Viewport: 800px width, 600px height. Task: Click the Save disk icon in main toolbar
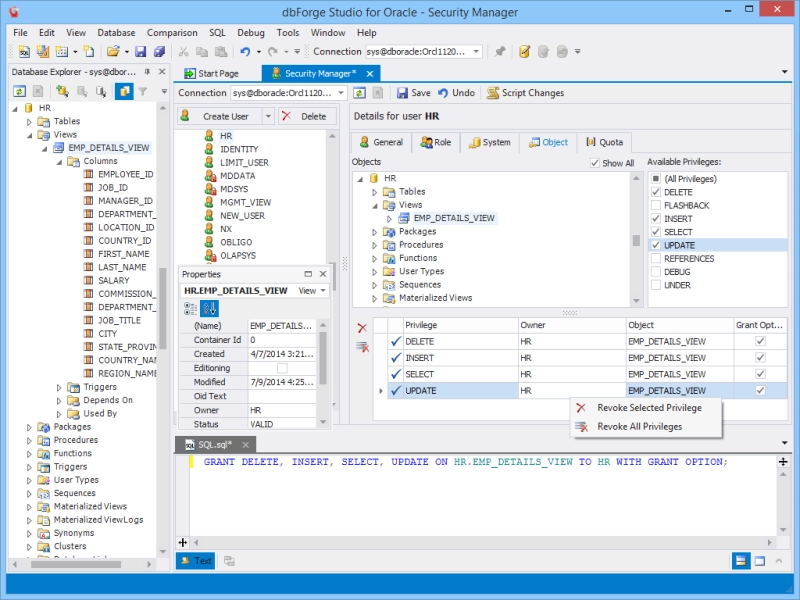tap(140, 52)
